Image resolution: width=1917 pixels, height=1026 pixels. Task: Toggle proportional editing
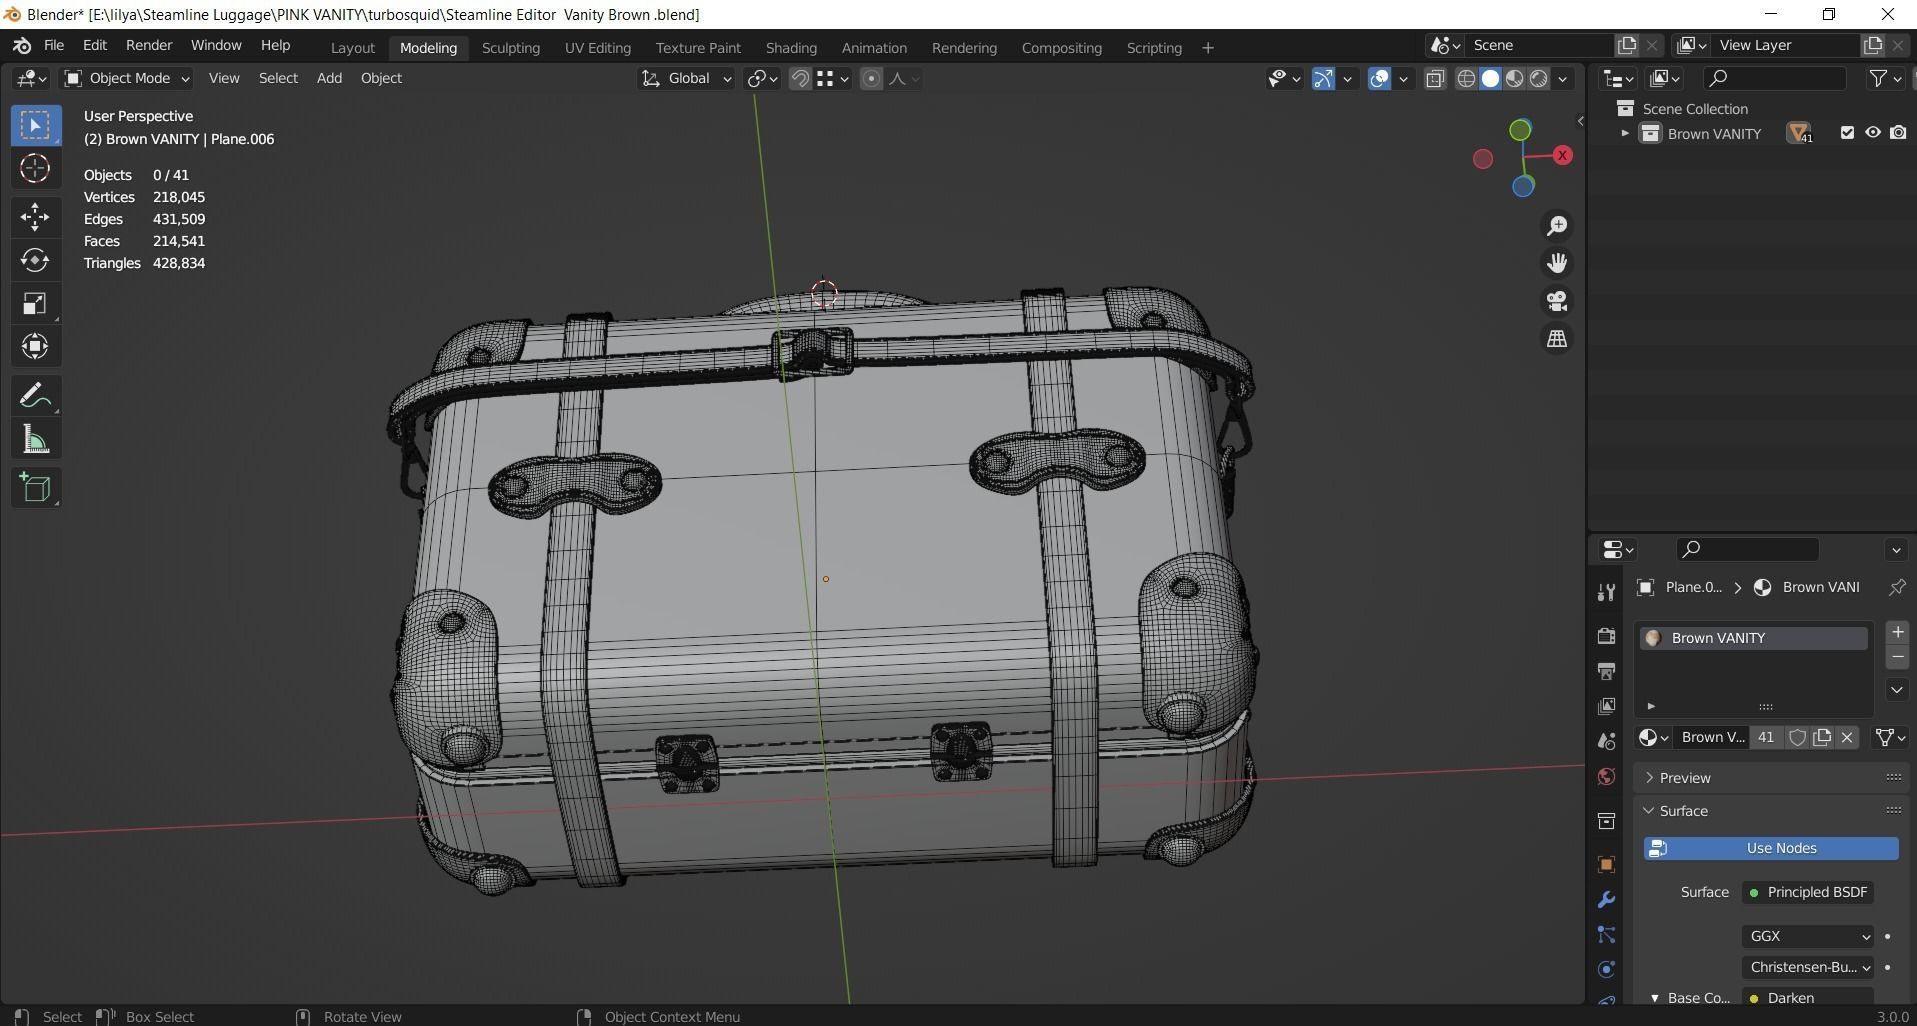click(x=871, y=79)
